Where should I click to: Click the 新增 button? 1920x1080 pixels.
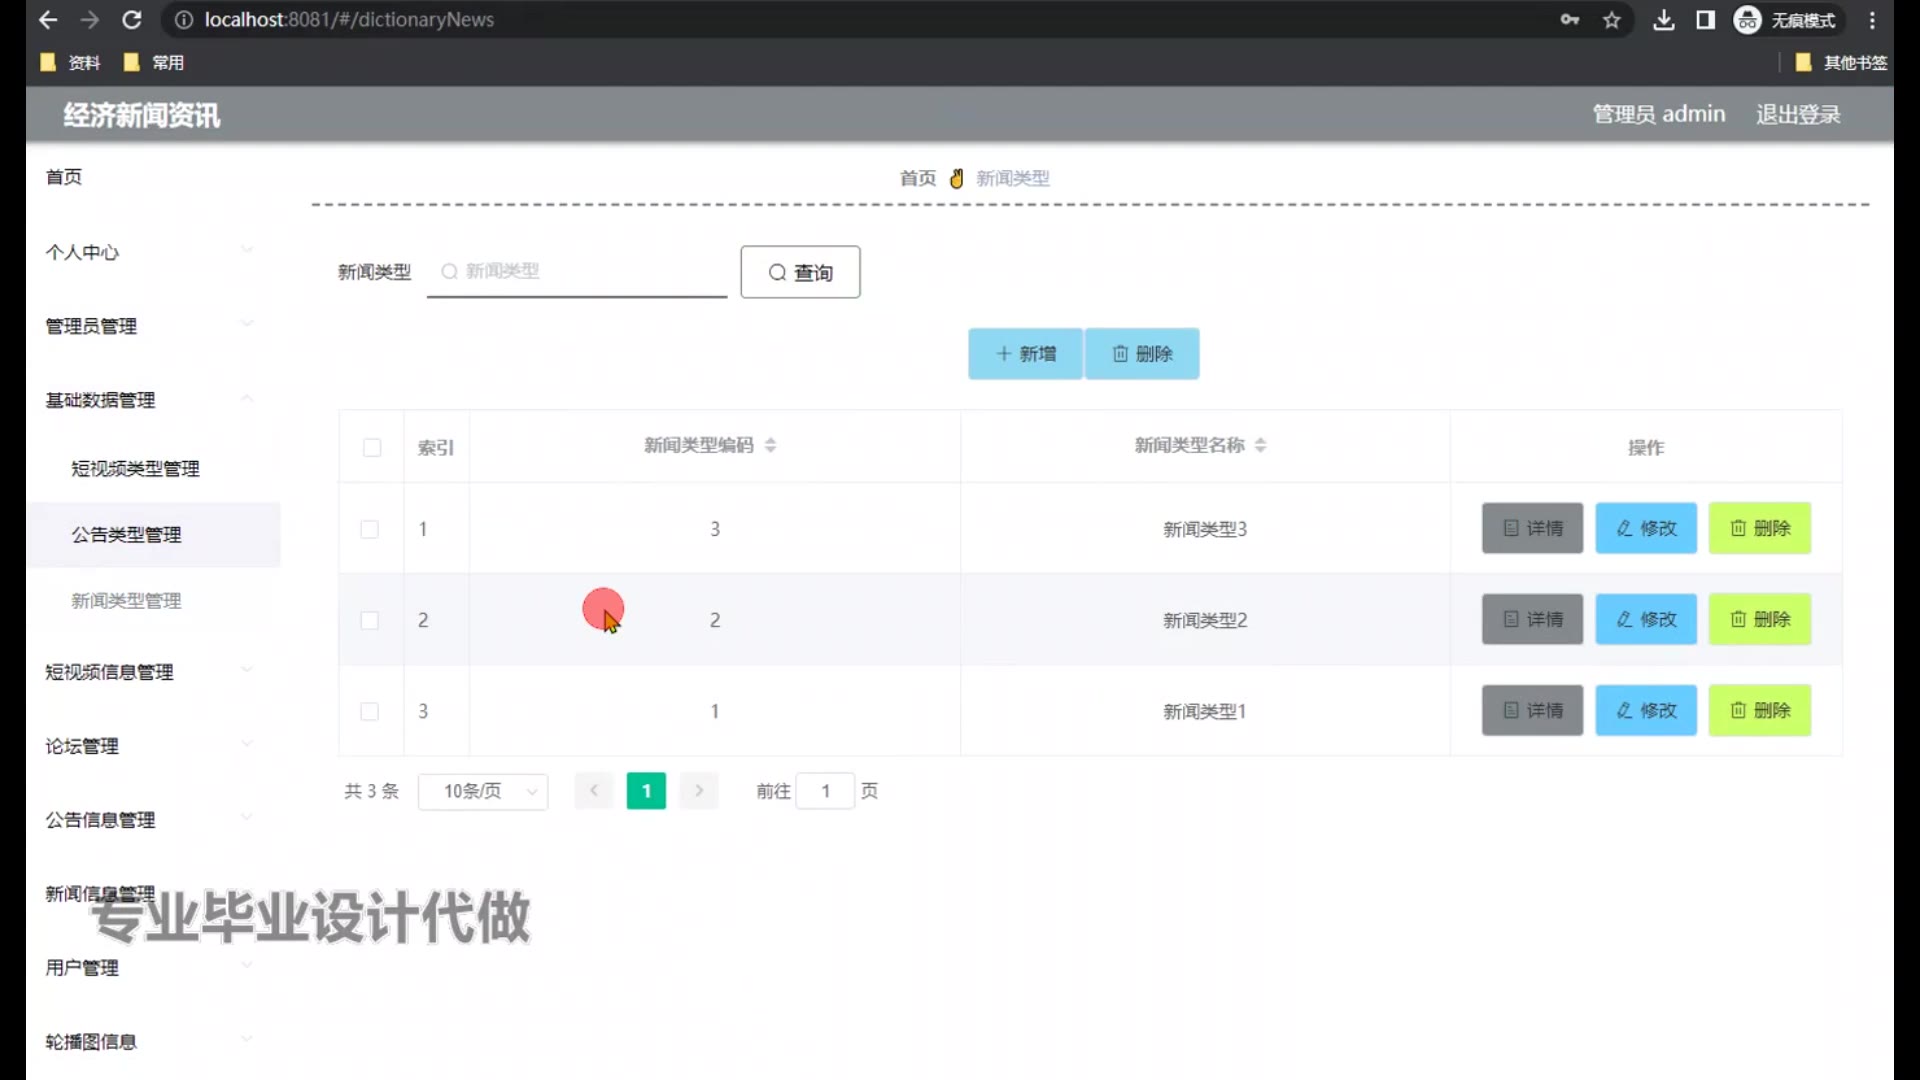click(1025, 354)
